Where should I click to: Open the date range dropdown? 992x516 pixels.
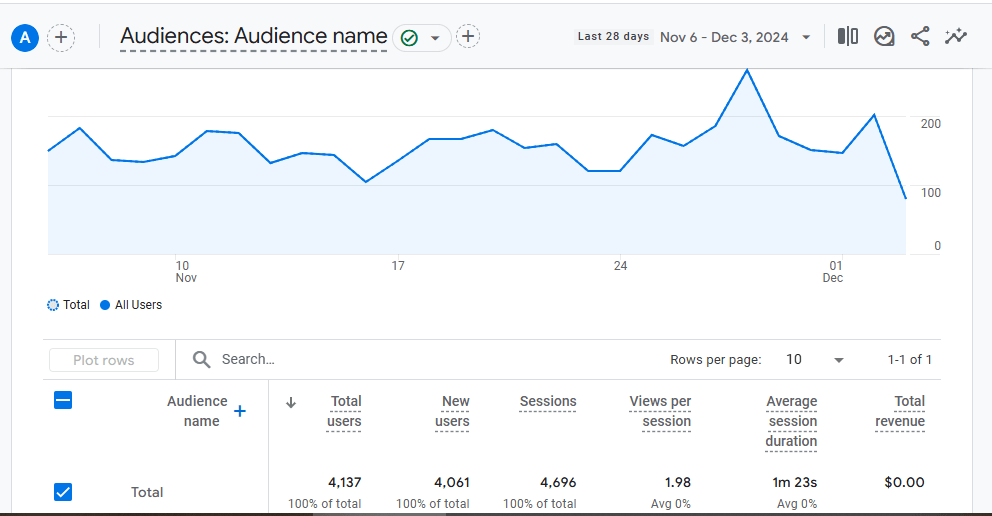(x=806, y=38)
